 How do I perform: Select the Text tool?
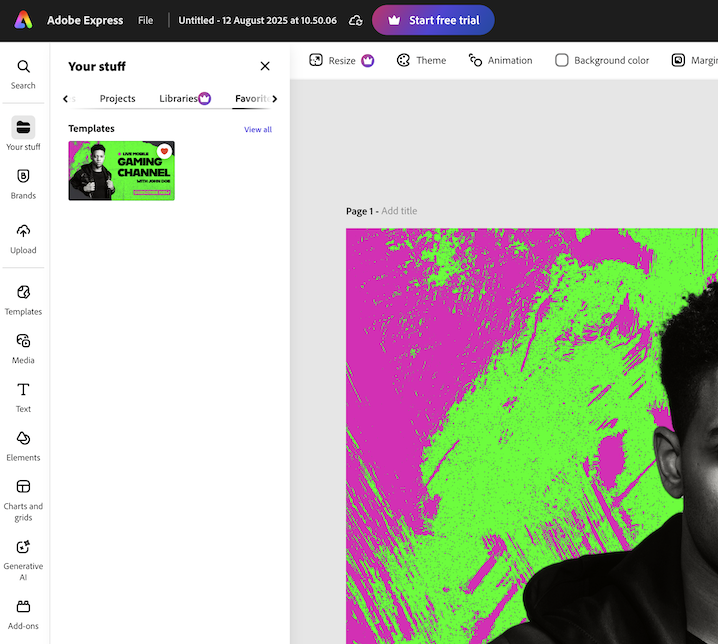click(x=23, y=398)
